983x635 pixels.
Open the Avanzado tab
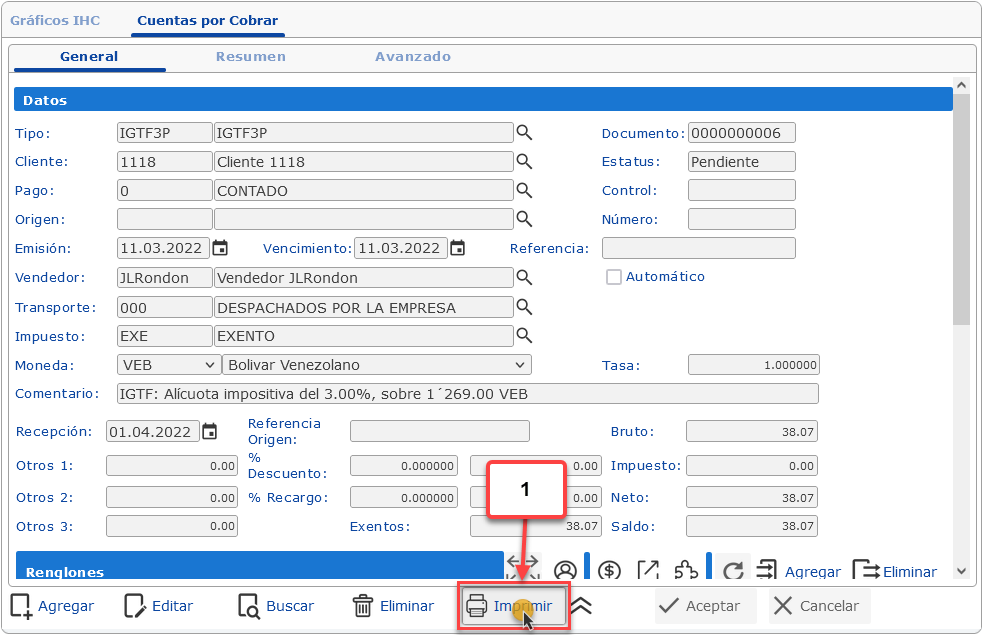click(412, 57)
